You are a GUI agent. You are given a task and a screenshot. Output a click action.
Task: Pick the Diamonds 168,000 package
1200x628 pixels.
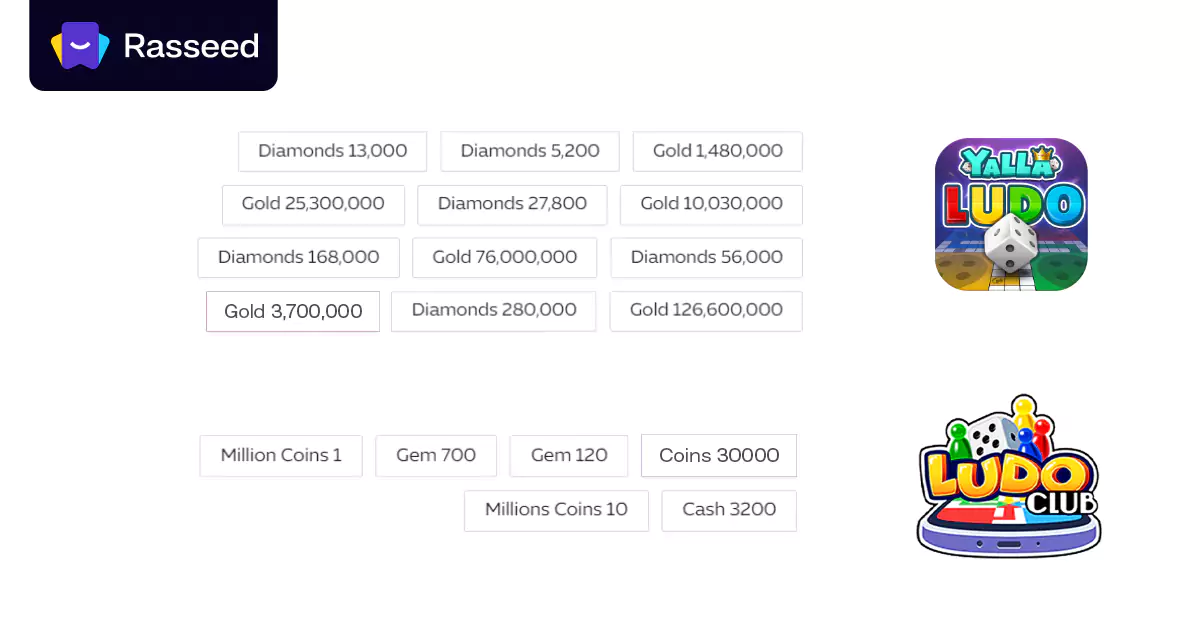298,257
